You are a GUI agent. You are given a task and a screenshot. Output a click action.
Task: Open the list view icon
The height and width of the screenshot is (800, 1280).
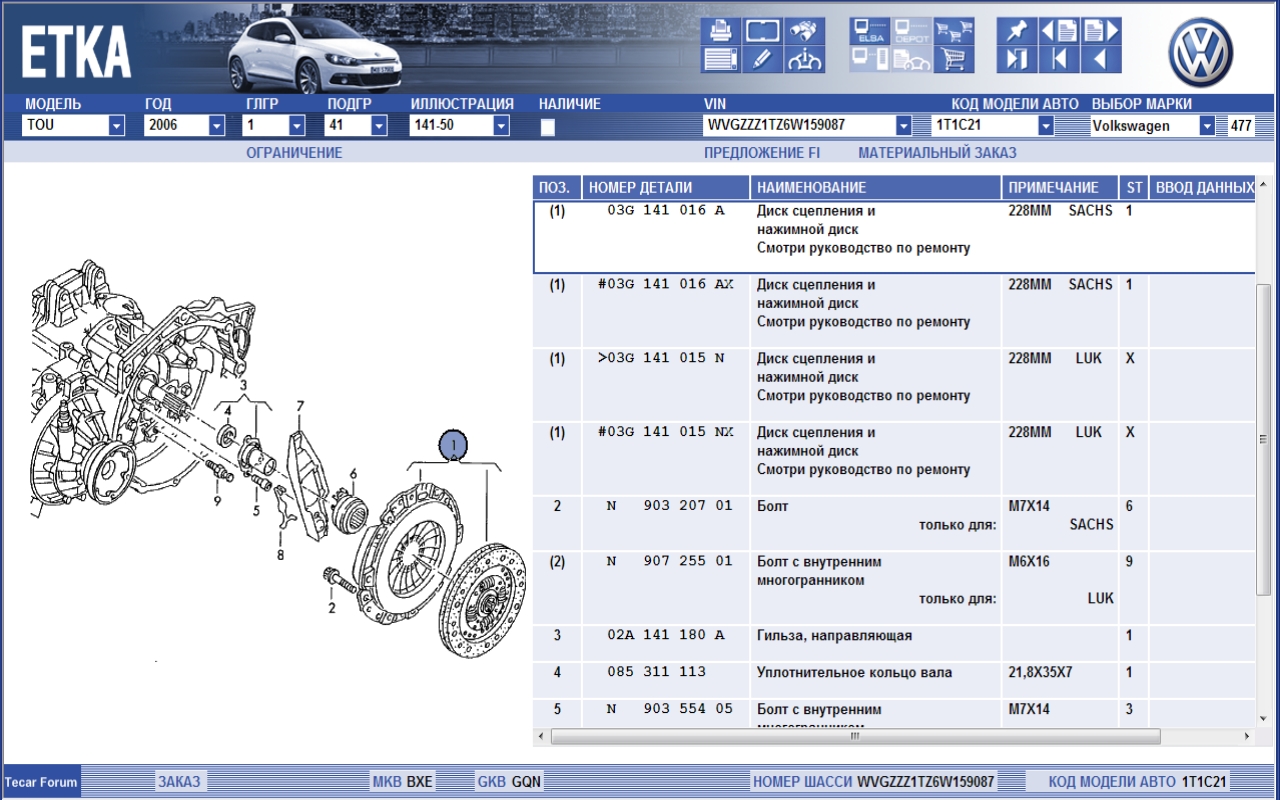click(x=721, y=59)
